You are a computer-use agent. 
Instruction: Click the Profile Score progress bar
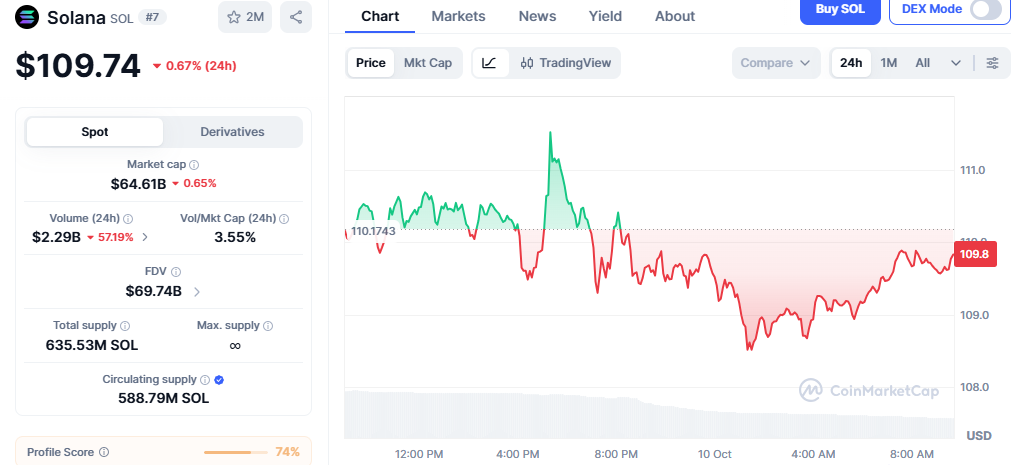tap(235, 453)
